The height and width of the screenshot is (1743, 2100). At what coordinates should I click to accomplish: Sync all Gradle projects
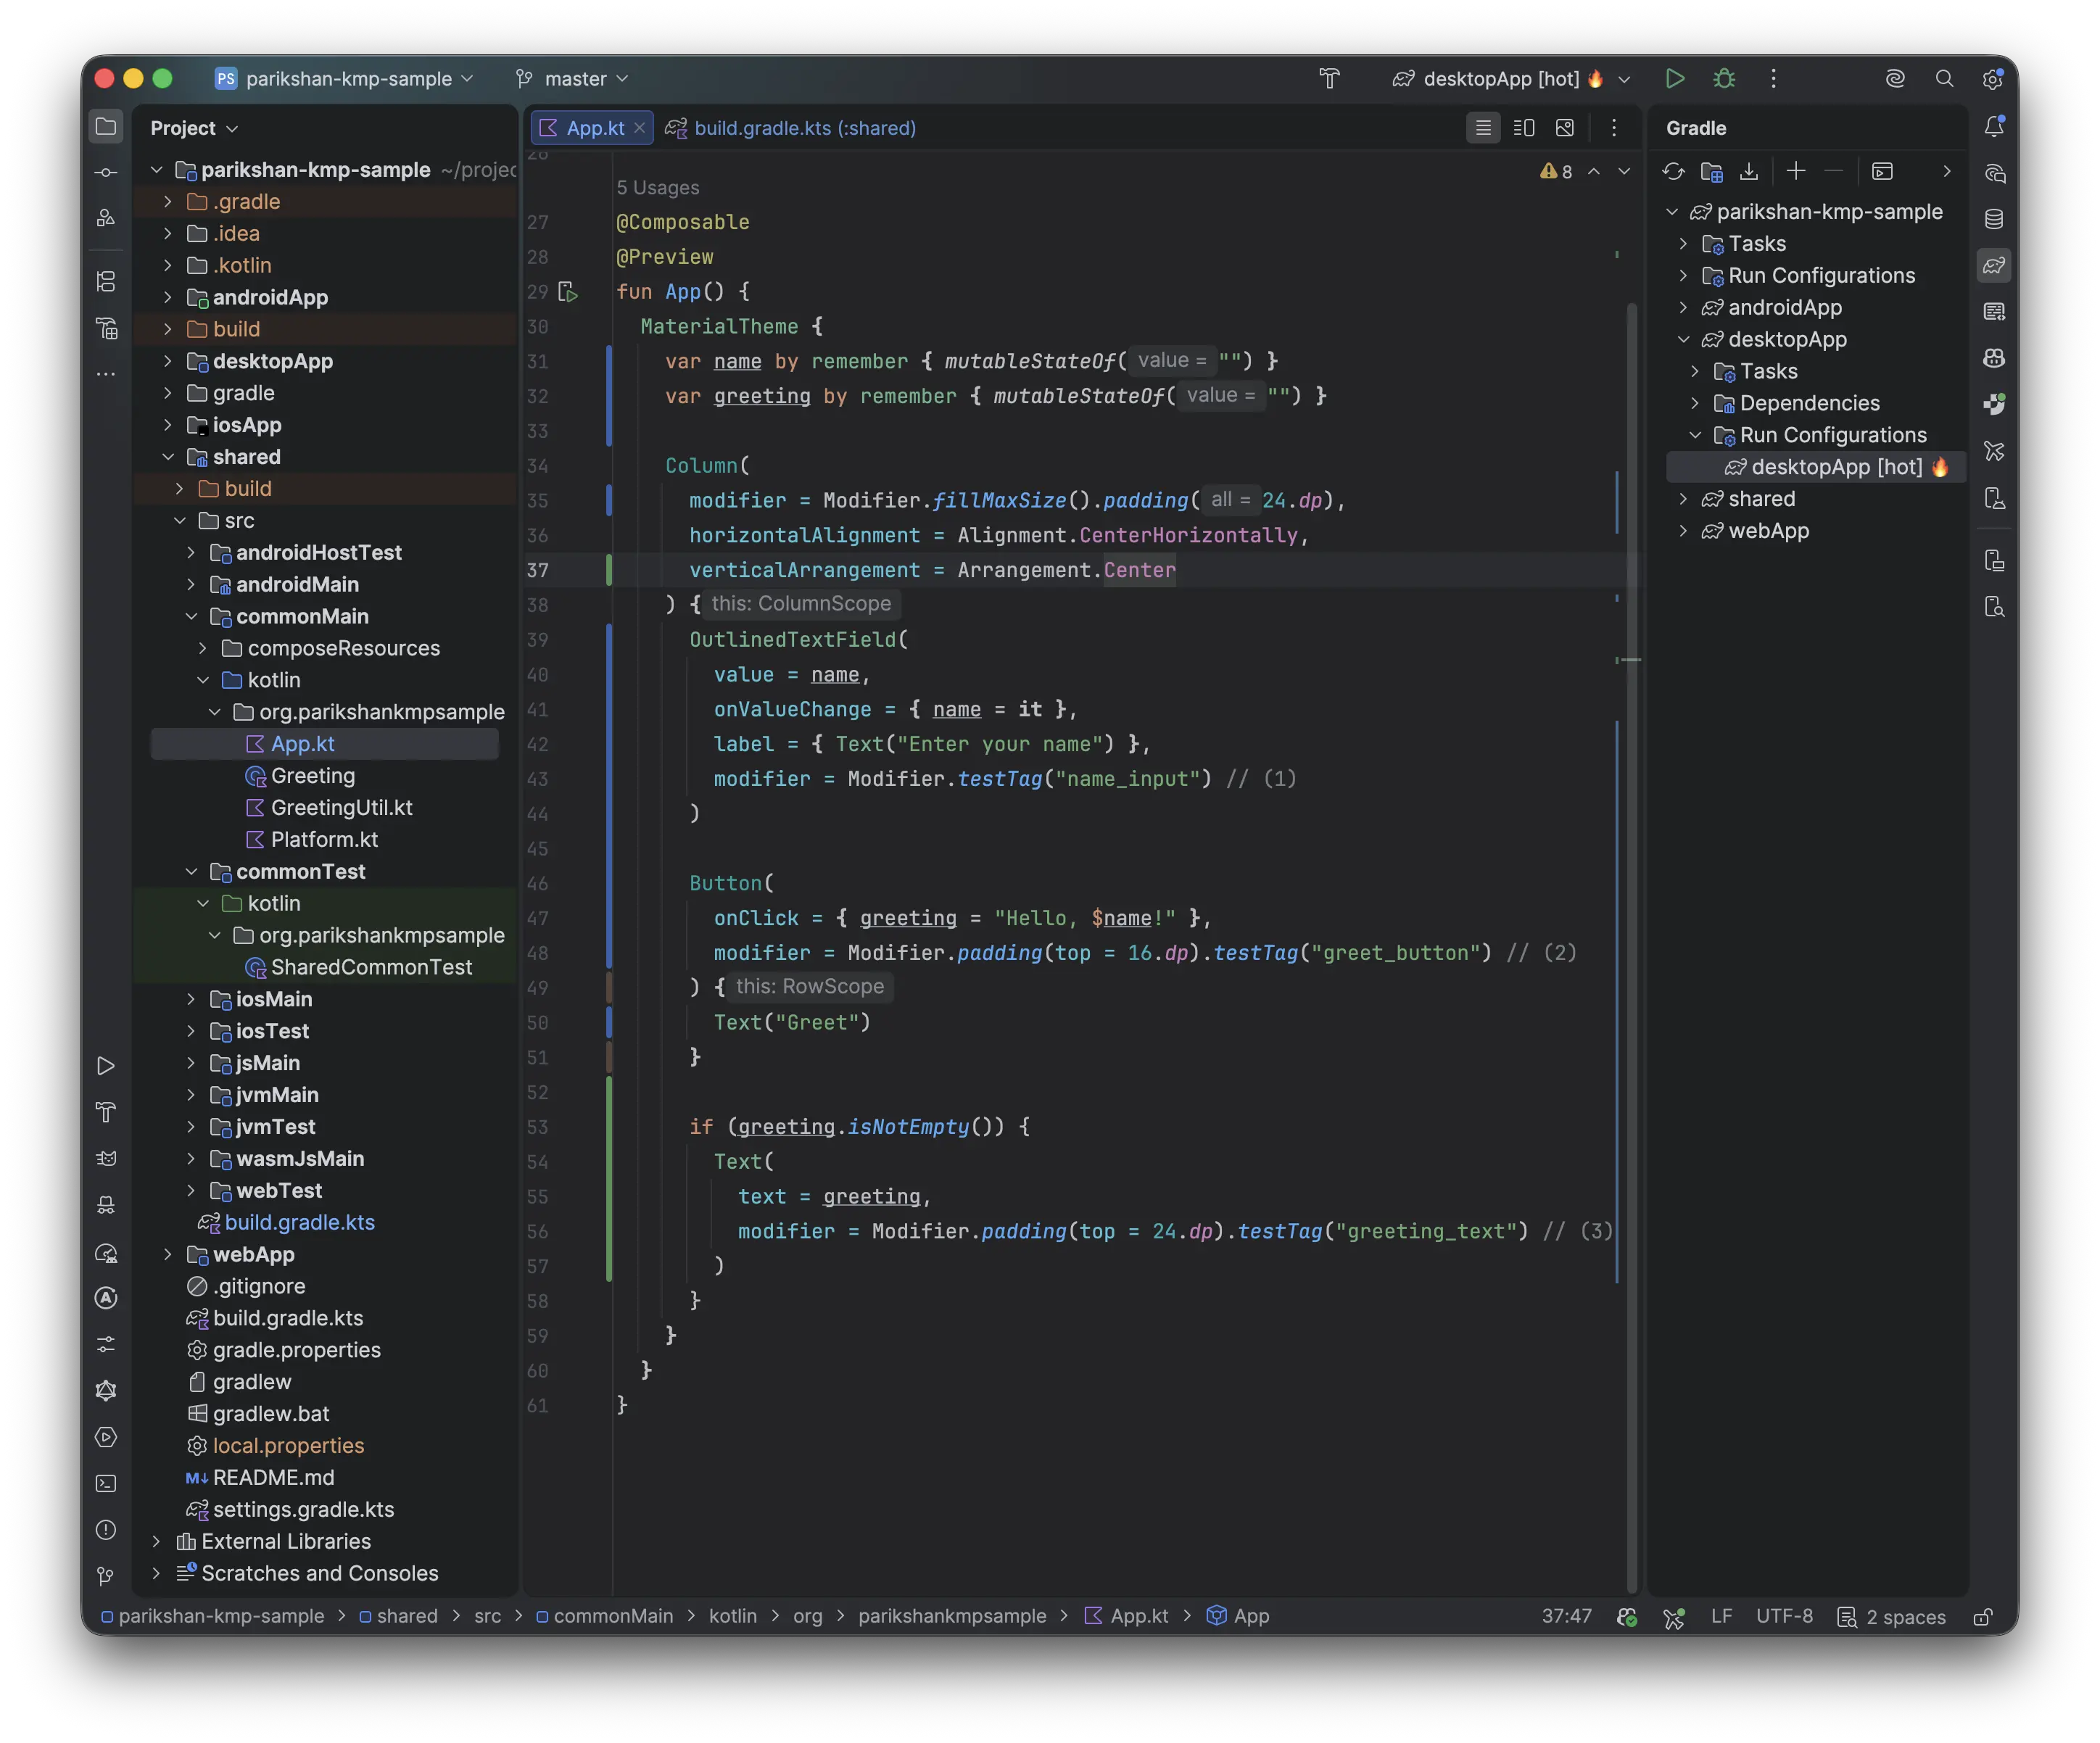tap(1672, 172)
